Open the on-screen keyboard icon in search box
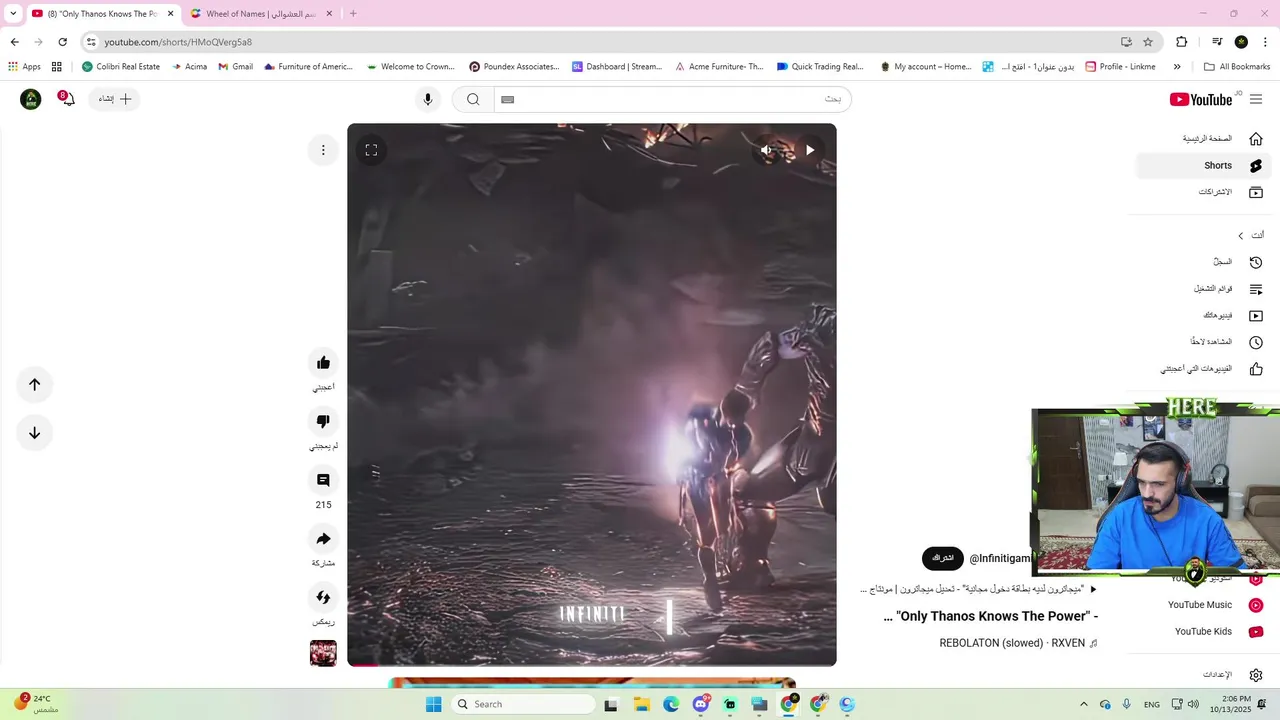The image size is (1280, 720). [507, 99]
